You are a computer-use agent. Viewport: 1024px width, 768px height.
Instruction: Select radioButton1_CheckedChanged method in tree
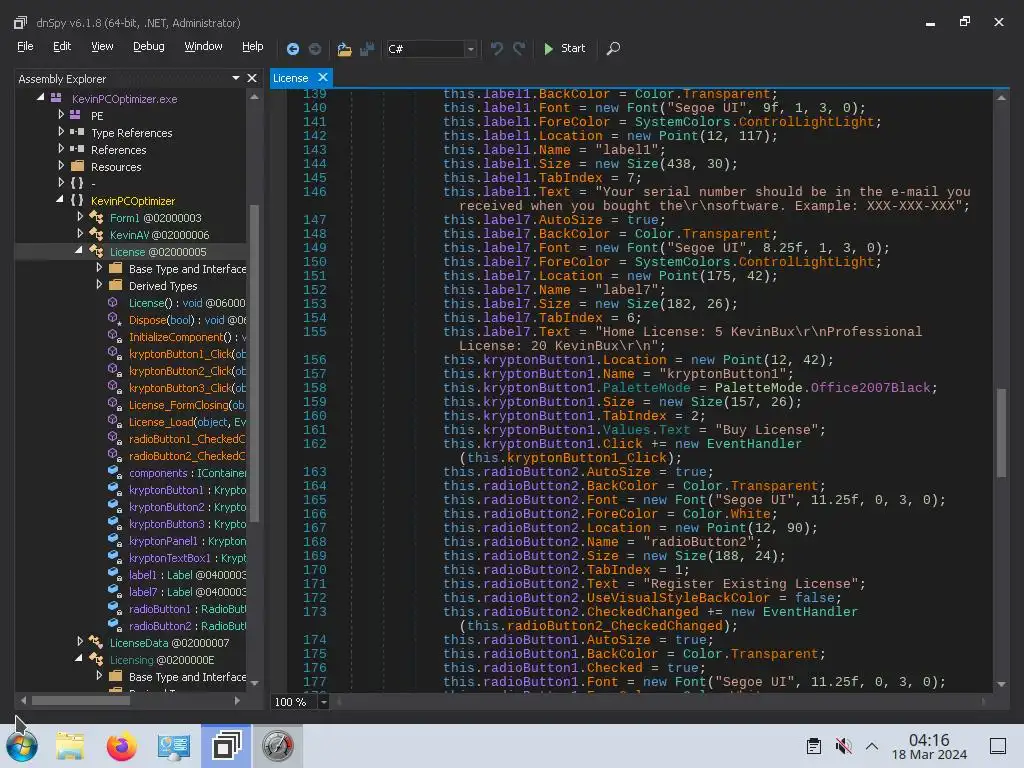187,439
